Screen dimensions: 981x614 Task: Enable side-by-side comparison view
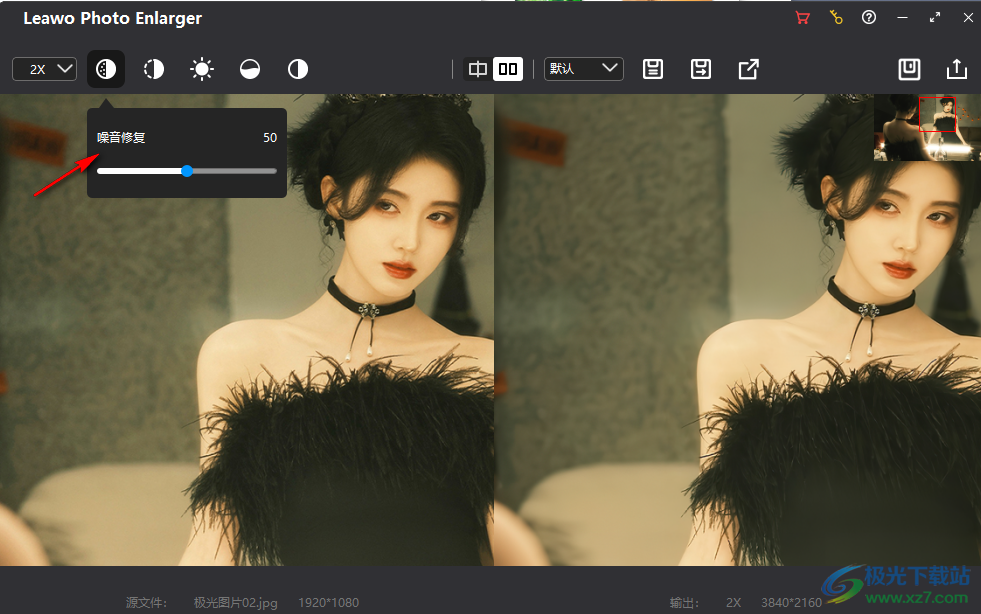pyautogui.click(x=508, y=69)
